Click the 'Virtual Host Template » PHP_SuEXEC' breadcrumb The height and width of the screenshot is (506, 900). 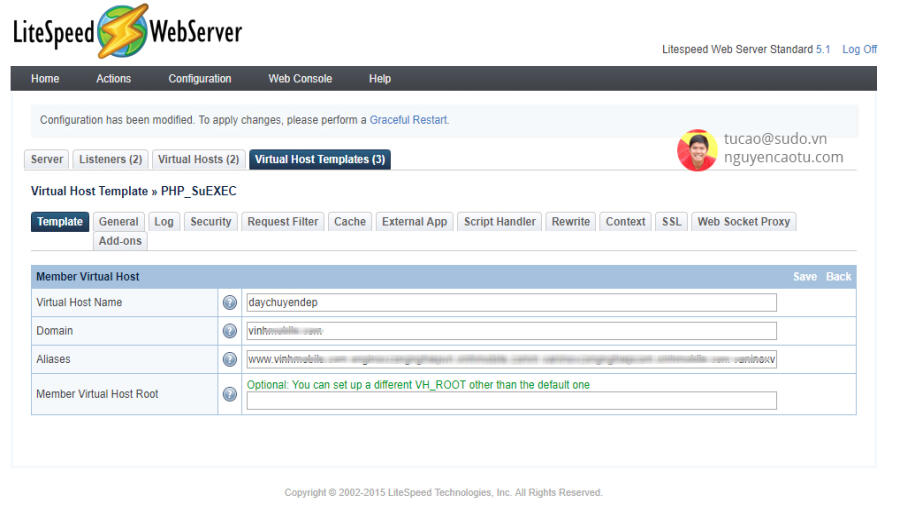[x=134, y=191]
